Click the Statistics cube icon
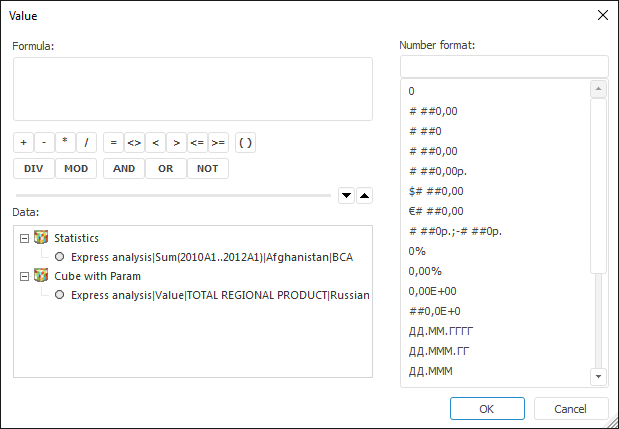 (41, 237)
